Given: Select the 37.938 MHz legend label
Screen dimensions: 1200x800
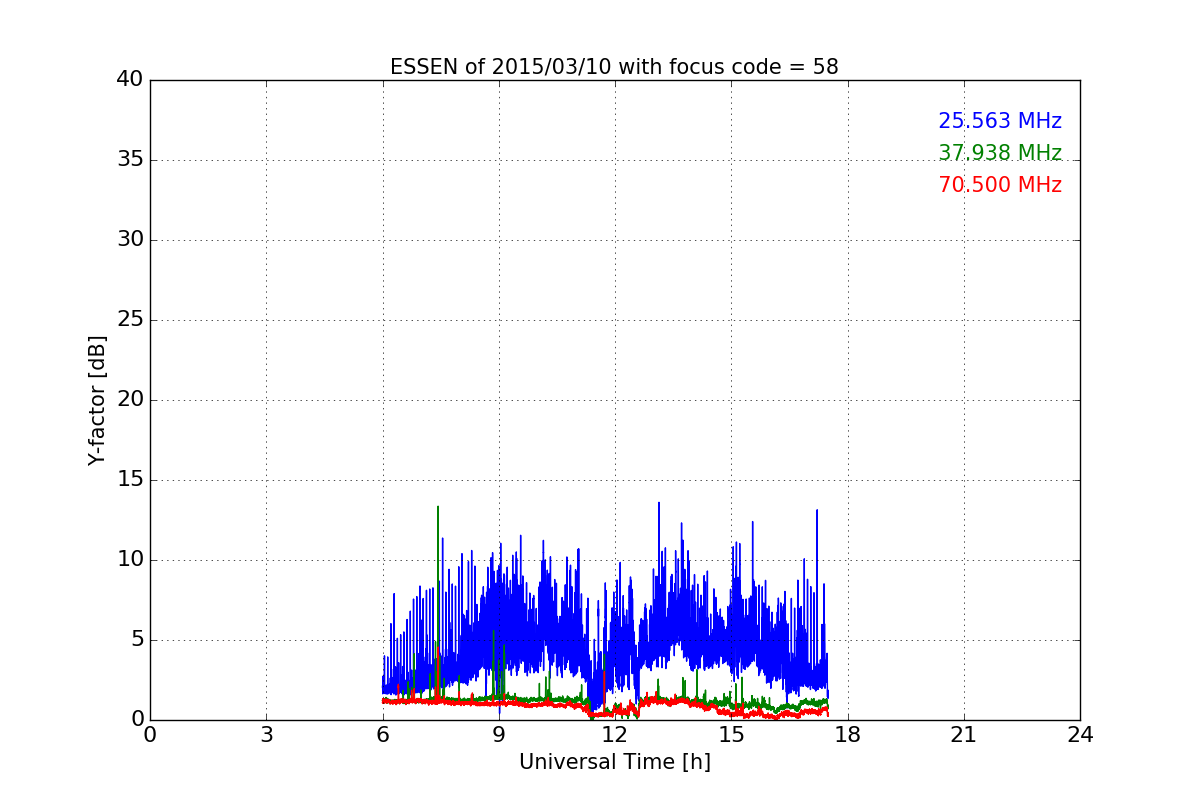Looking at the screenshot, I should [x=1000, y=153].
